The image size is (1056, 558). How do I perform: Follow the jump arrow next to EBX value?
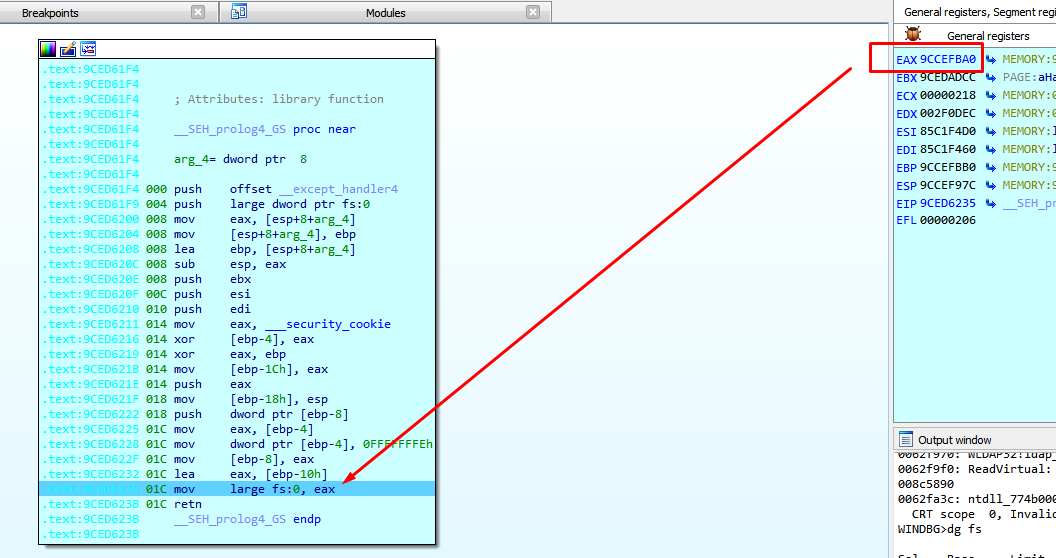[x=991, y=78]
